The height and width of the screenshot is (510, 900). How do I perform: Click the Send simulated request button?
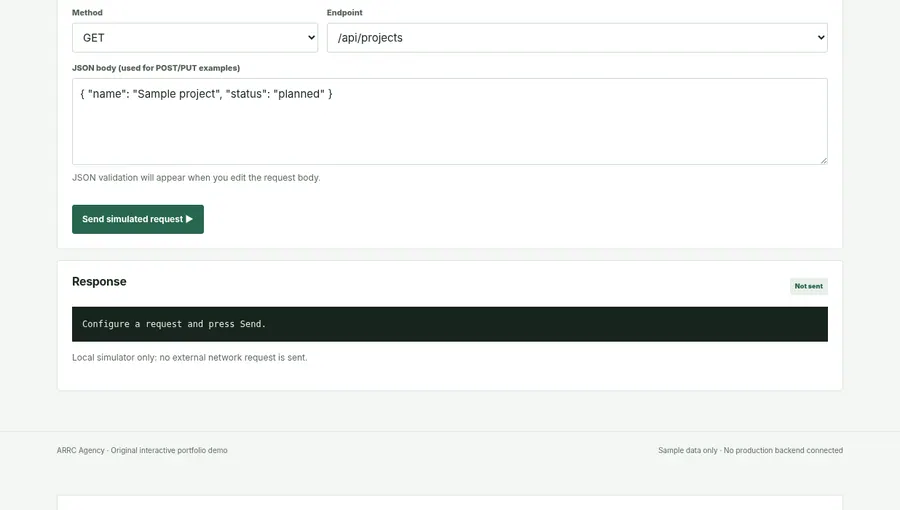click(138, 219)
